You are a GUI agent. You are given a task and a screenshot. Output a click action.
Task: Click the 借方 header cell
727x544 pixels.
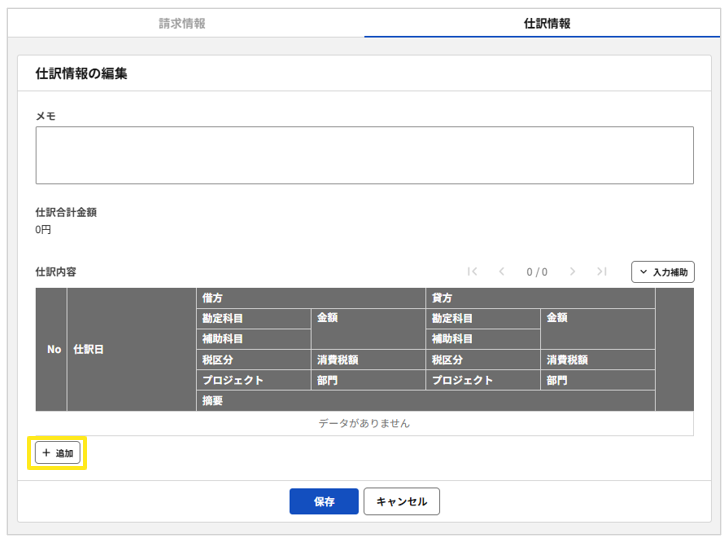click(311, 298)
